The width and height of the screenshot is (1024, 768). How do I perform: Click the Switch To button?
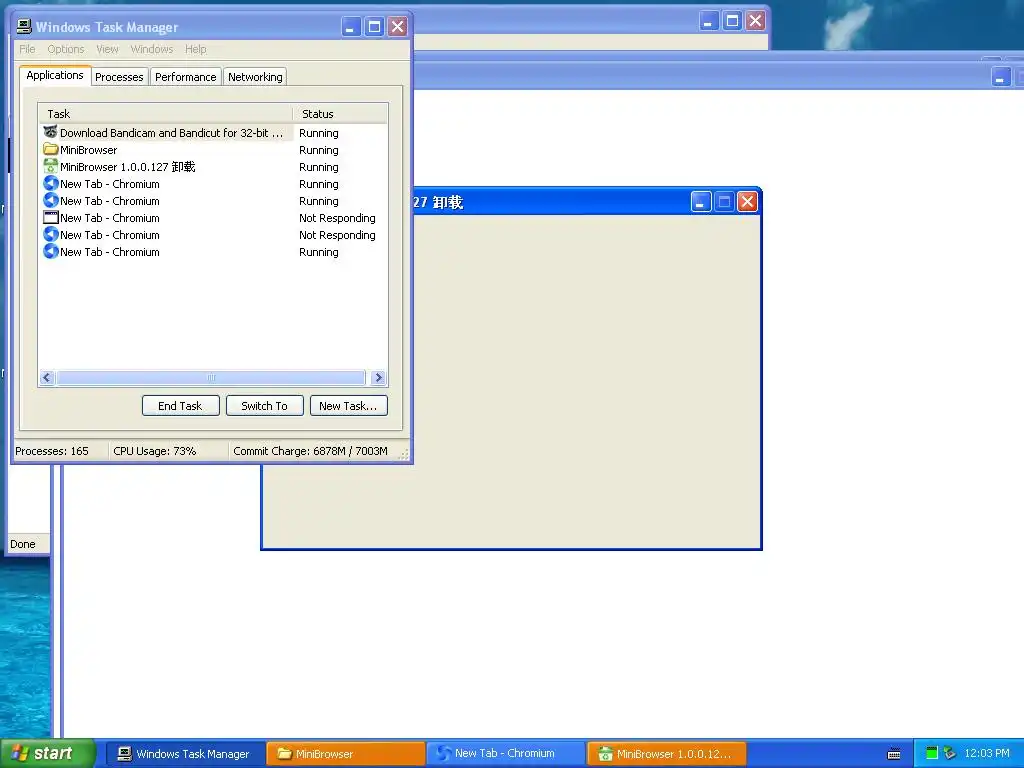(x=264, y=406)
